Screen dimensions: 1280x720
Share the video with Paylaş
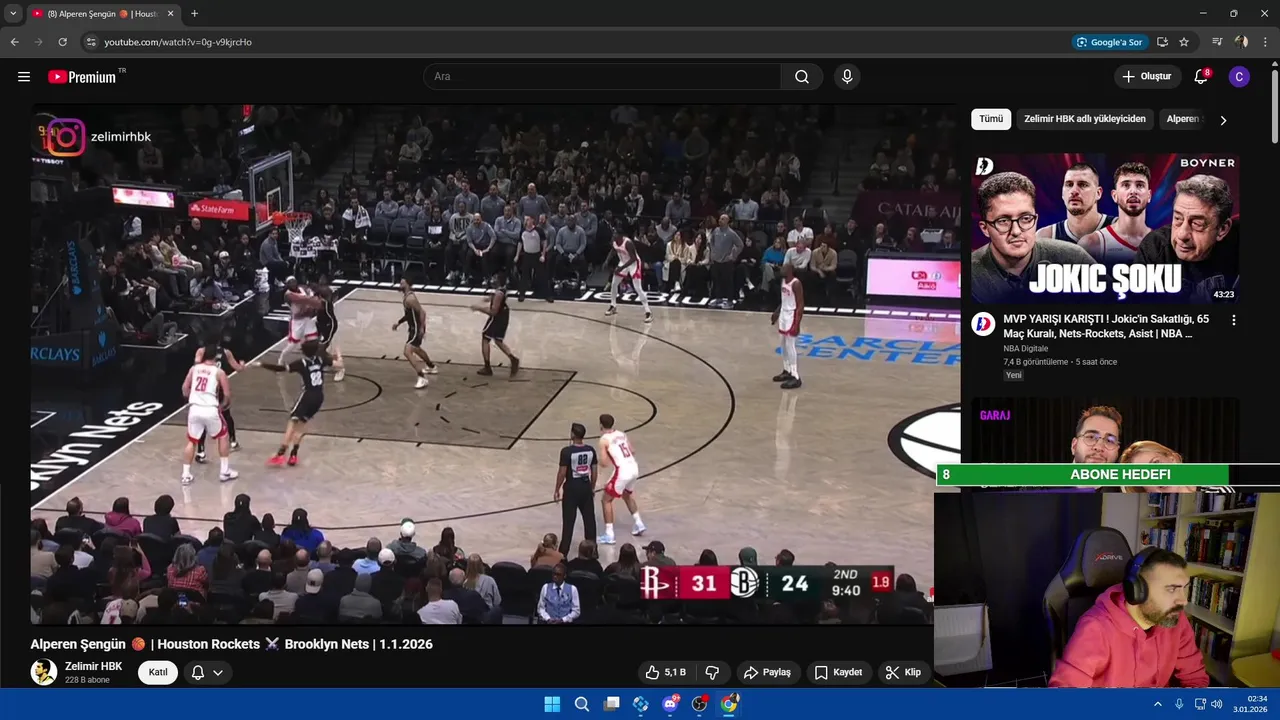[x=767, y=672]
